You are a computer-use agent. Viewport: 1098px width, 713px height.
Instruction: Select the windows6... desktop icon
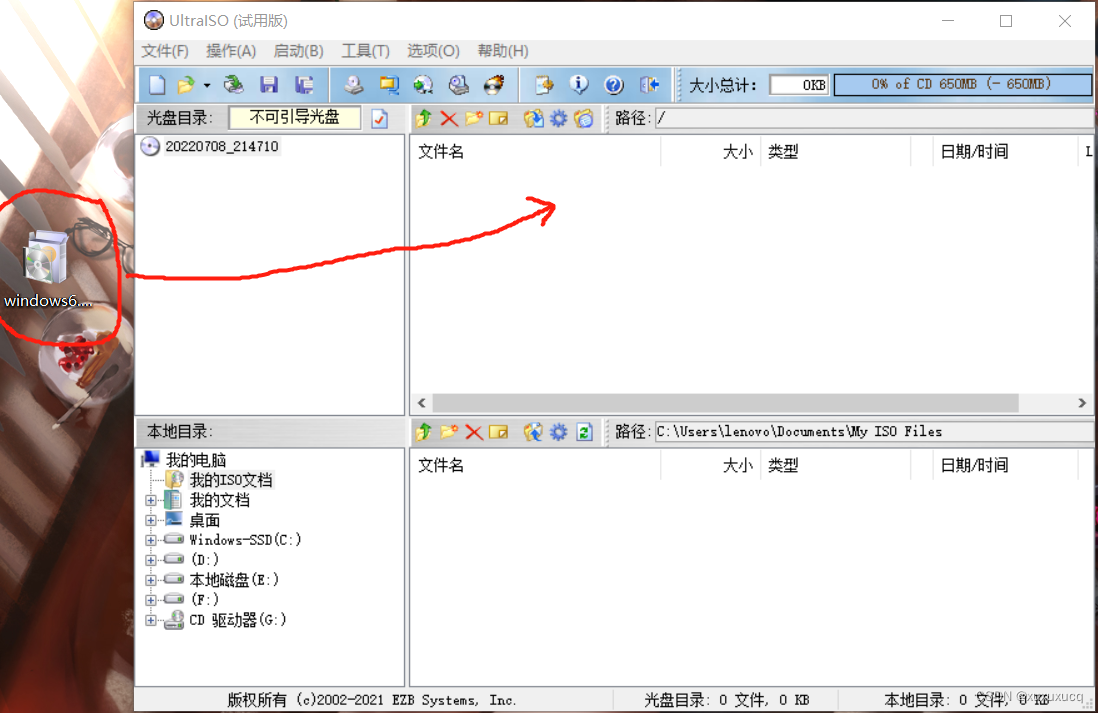tap(47, 270)
